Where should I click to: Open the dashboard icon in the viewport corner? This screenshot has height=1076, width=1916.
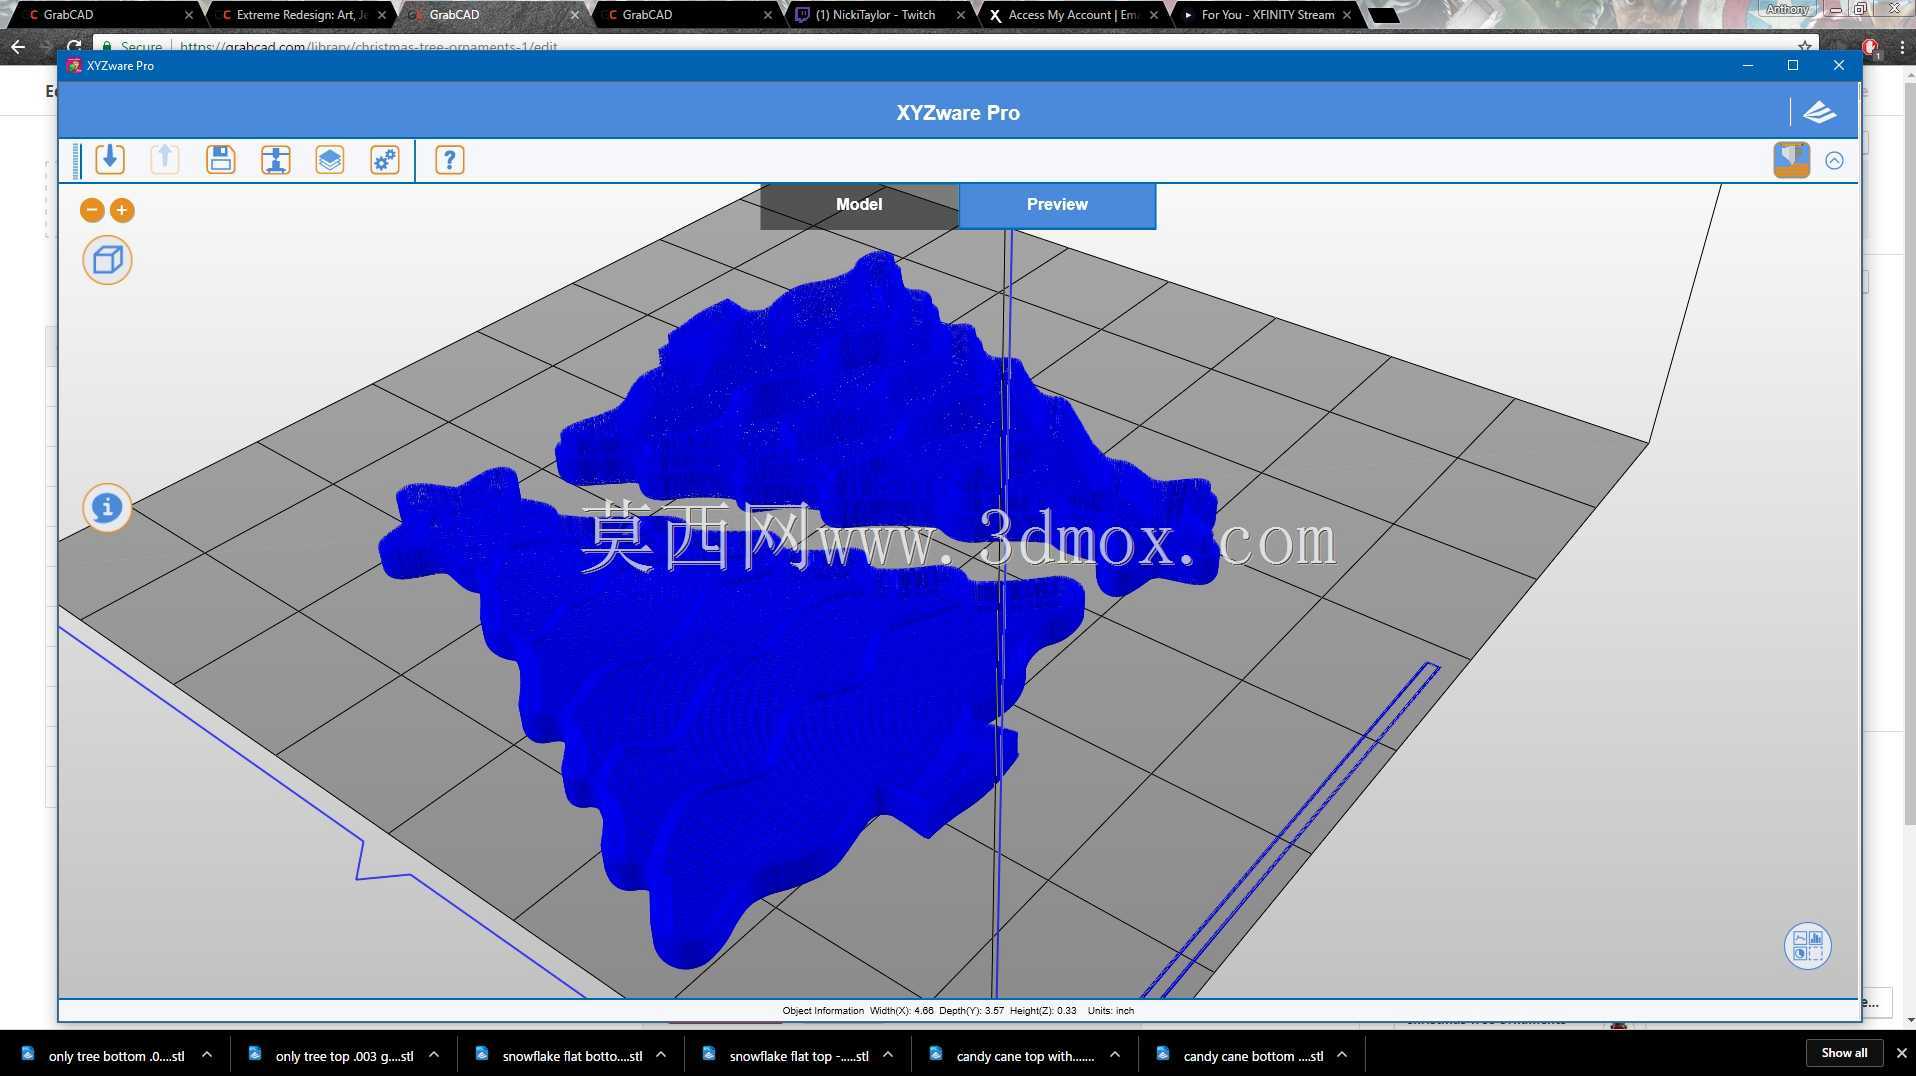tap(1807, 945)
